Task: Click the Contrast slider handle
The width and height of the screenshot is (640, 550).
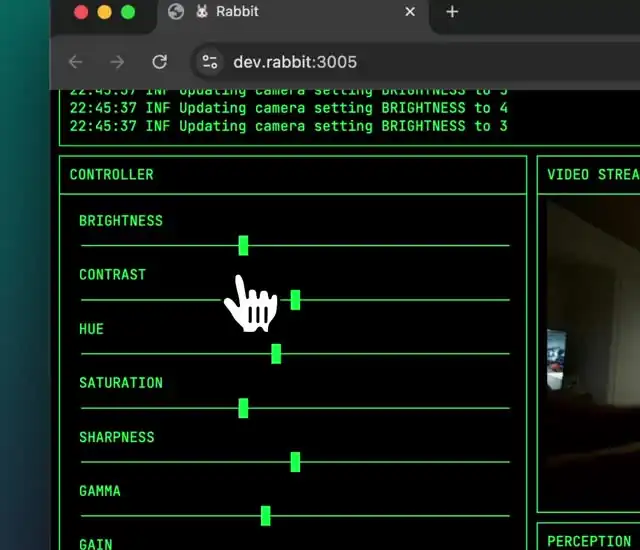Action: click(295, 299)
